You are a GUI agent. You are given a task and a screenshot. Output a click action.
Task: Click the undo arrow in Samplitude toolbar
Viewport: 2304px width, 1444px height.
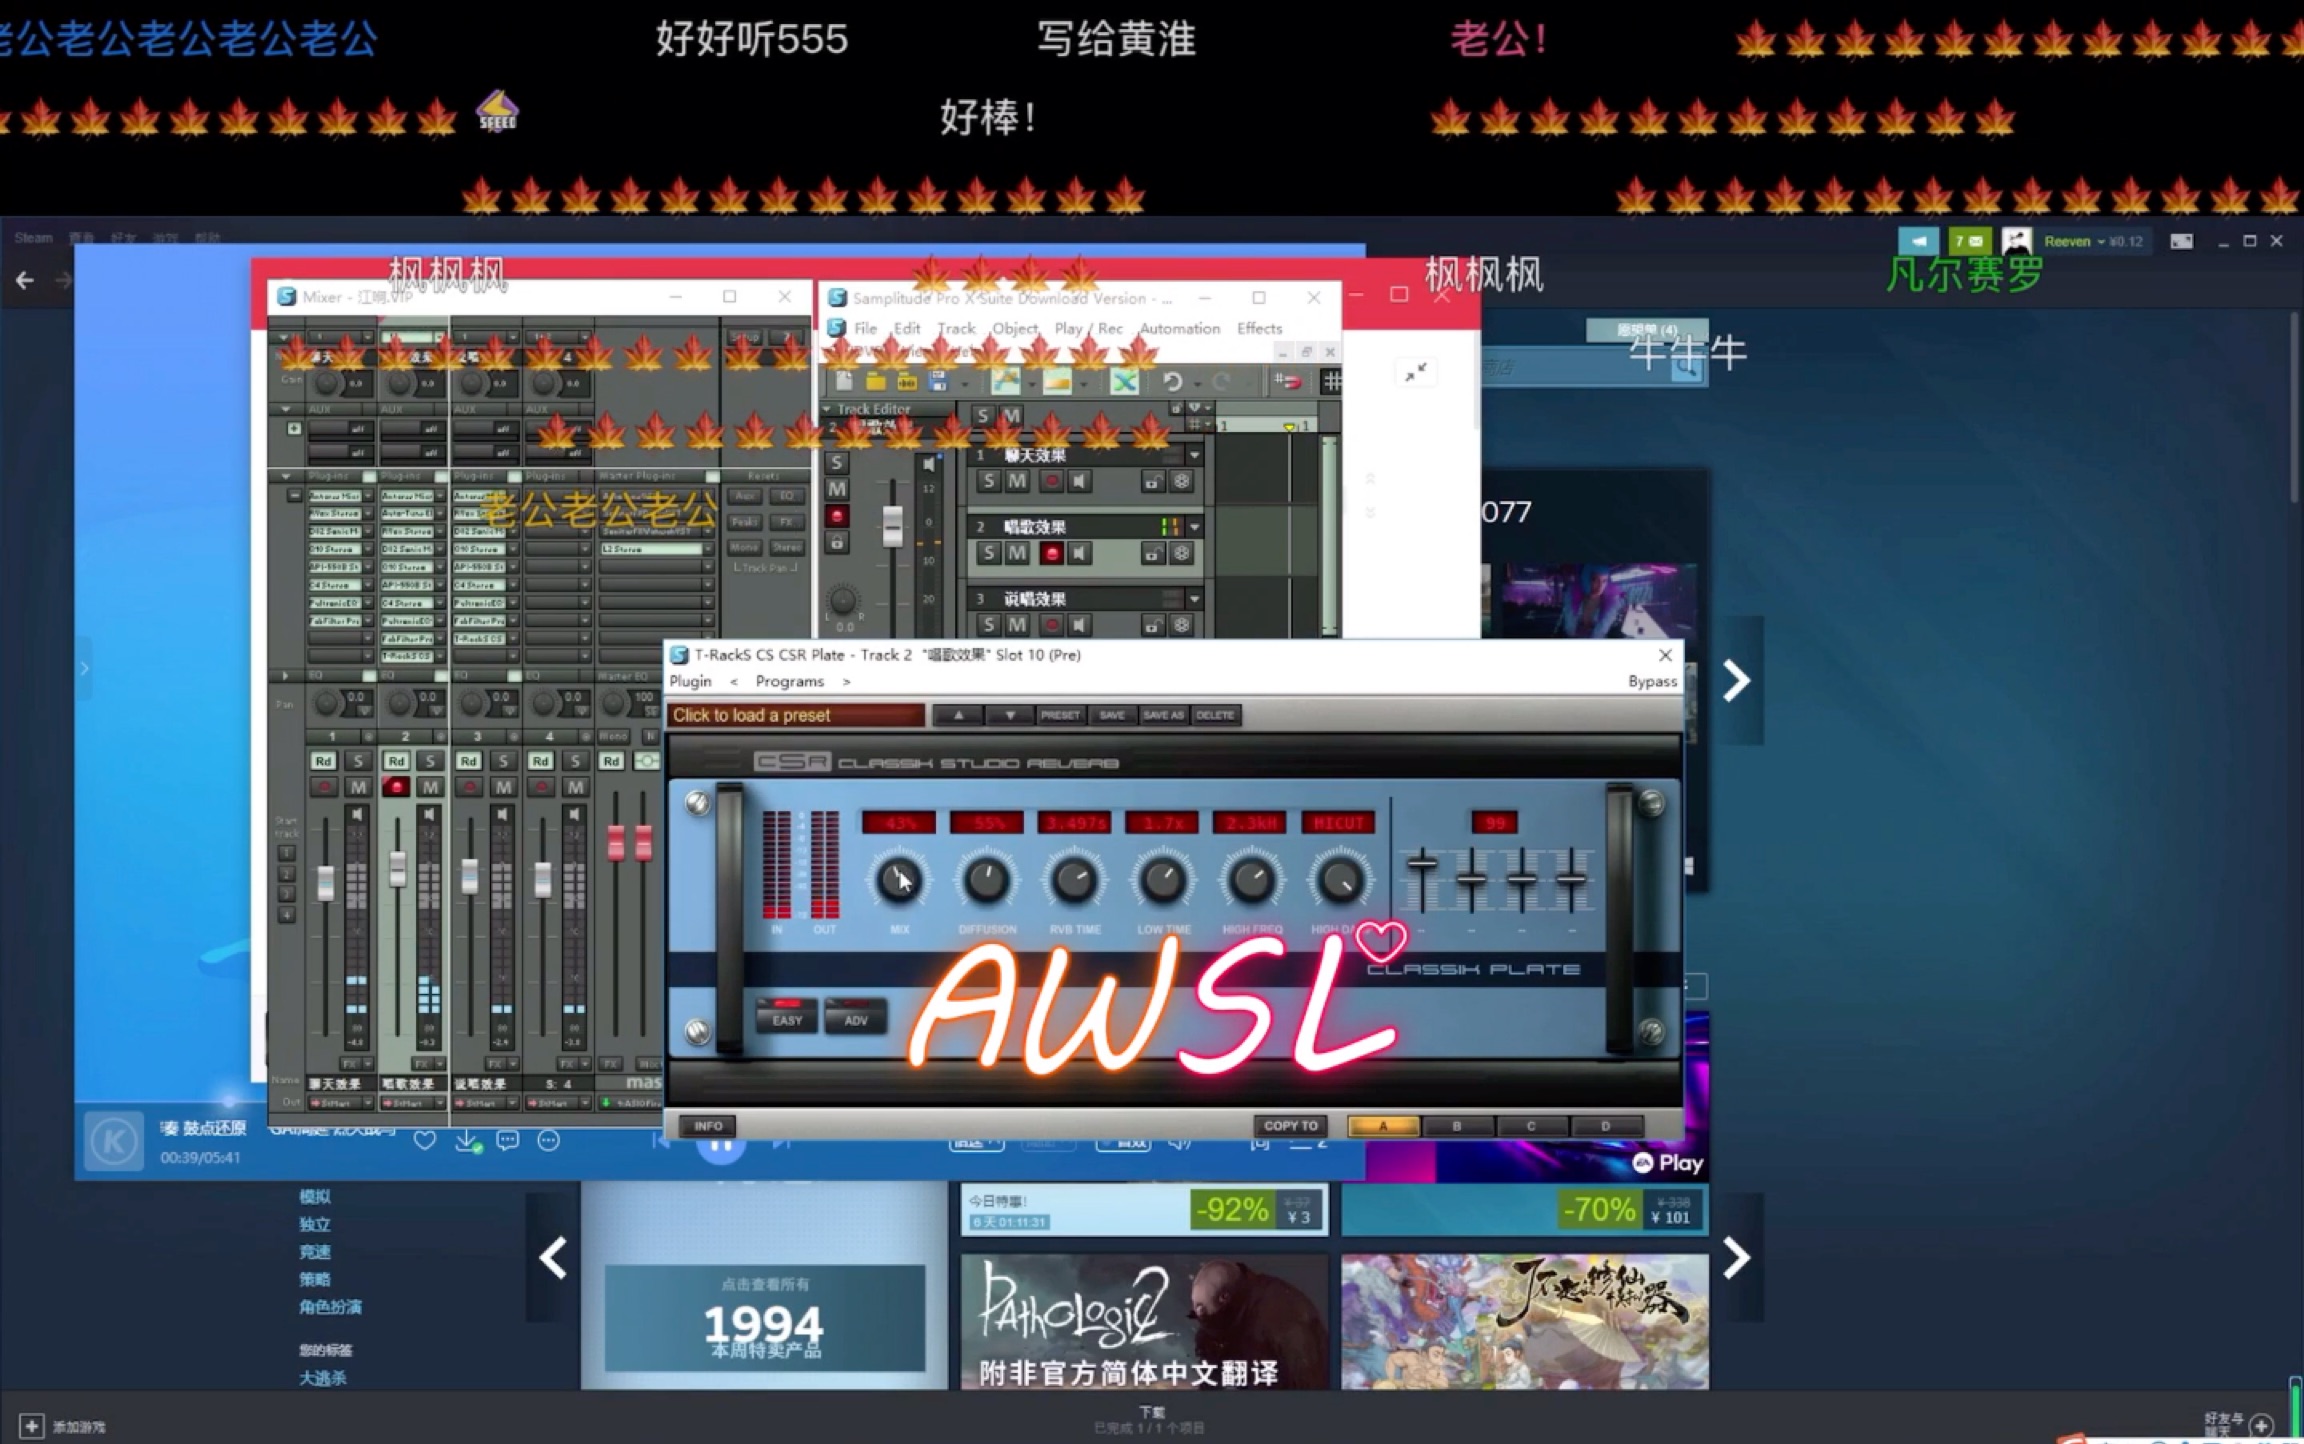[1172, 381]
